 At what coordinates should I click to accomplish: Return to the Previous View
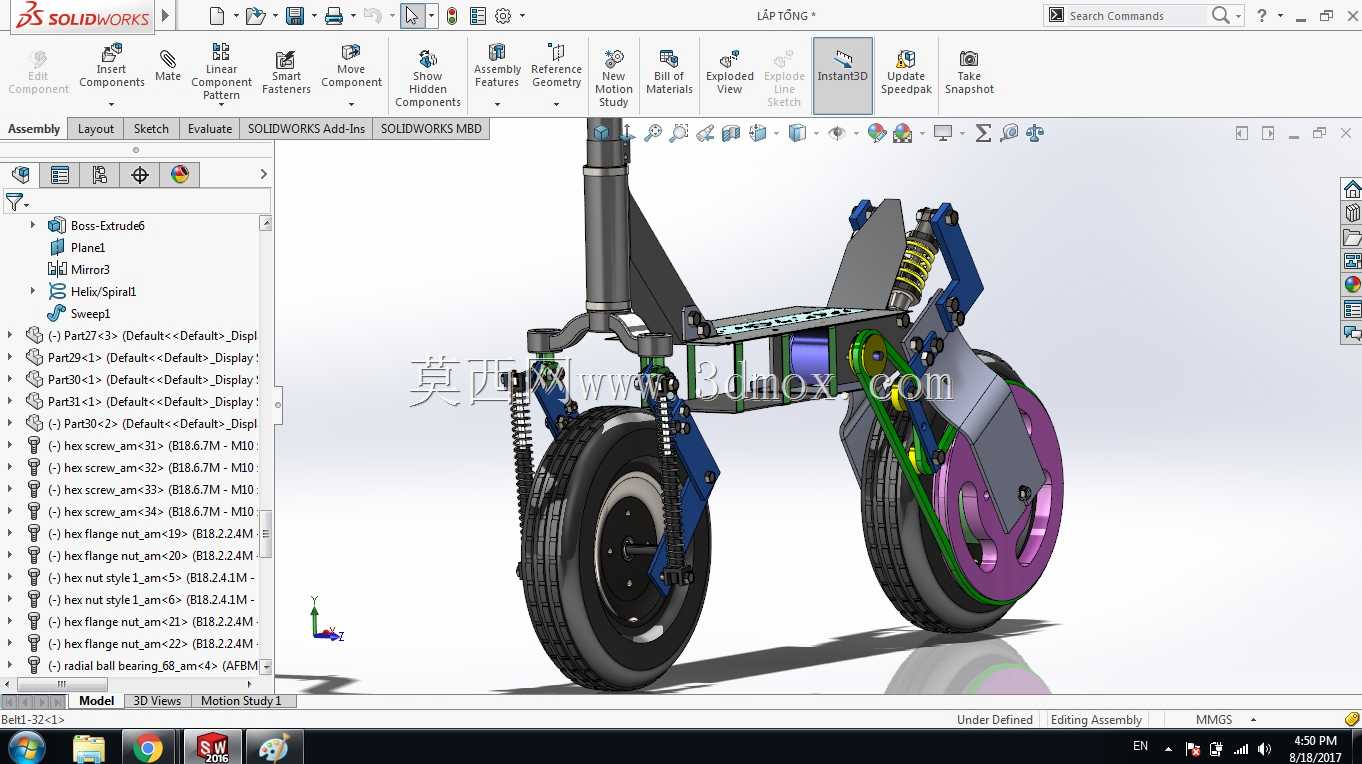click(x=705, y=133)
